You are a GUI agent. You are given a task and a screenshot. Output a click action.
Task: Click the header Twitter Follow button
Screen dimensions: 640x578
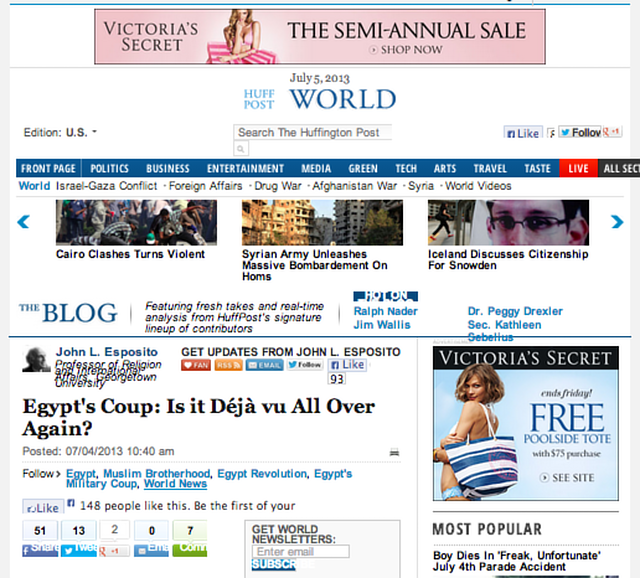[580, 132]
